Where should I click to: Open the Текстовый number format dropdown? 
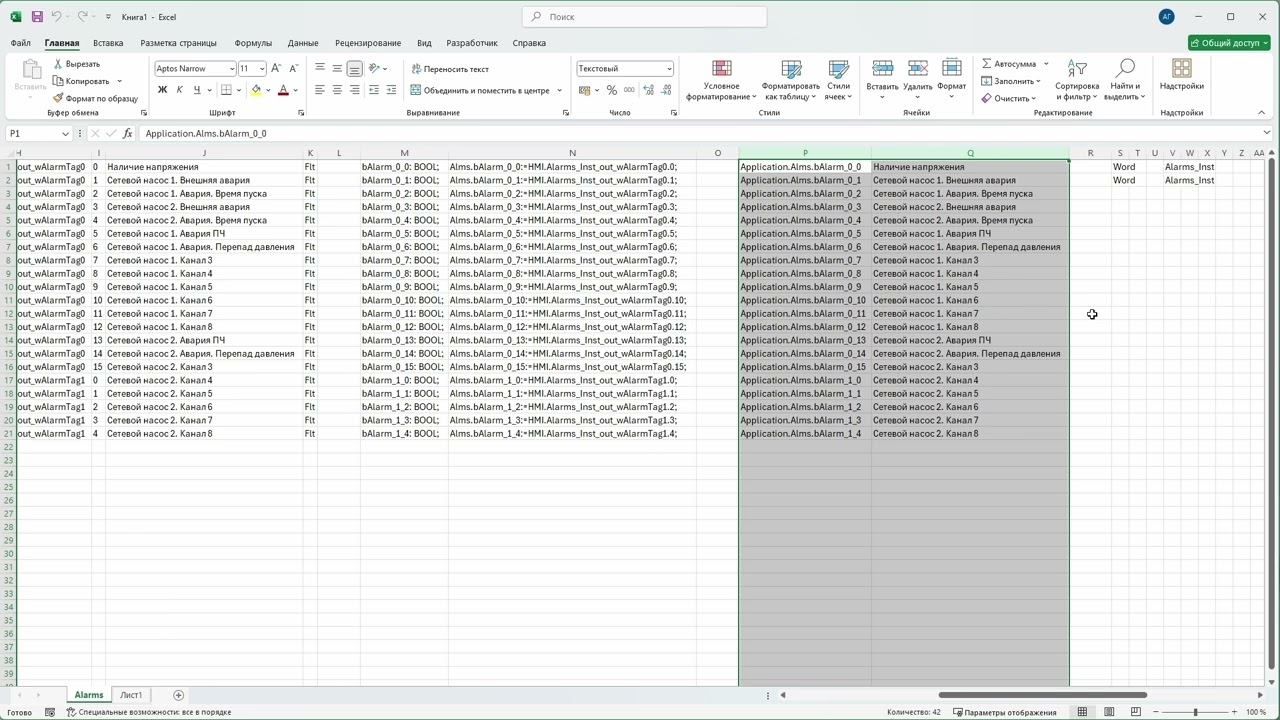coord(669,69)
